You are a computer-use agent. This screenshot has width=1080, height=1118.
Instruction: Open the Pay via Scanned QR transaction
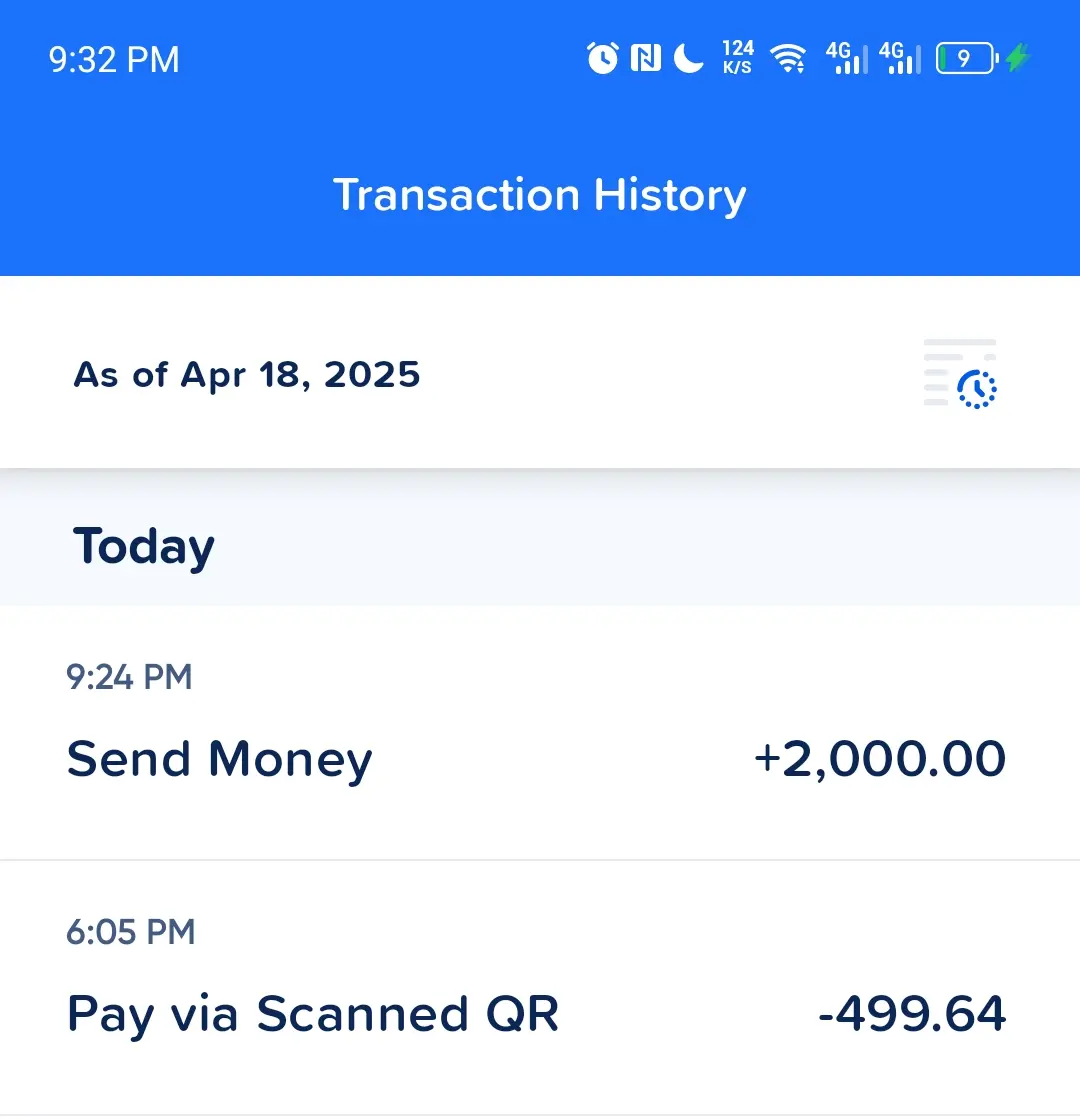tap(540, 988)
